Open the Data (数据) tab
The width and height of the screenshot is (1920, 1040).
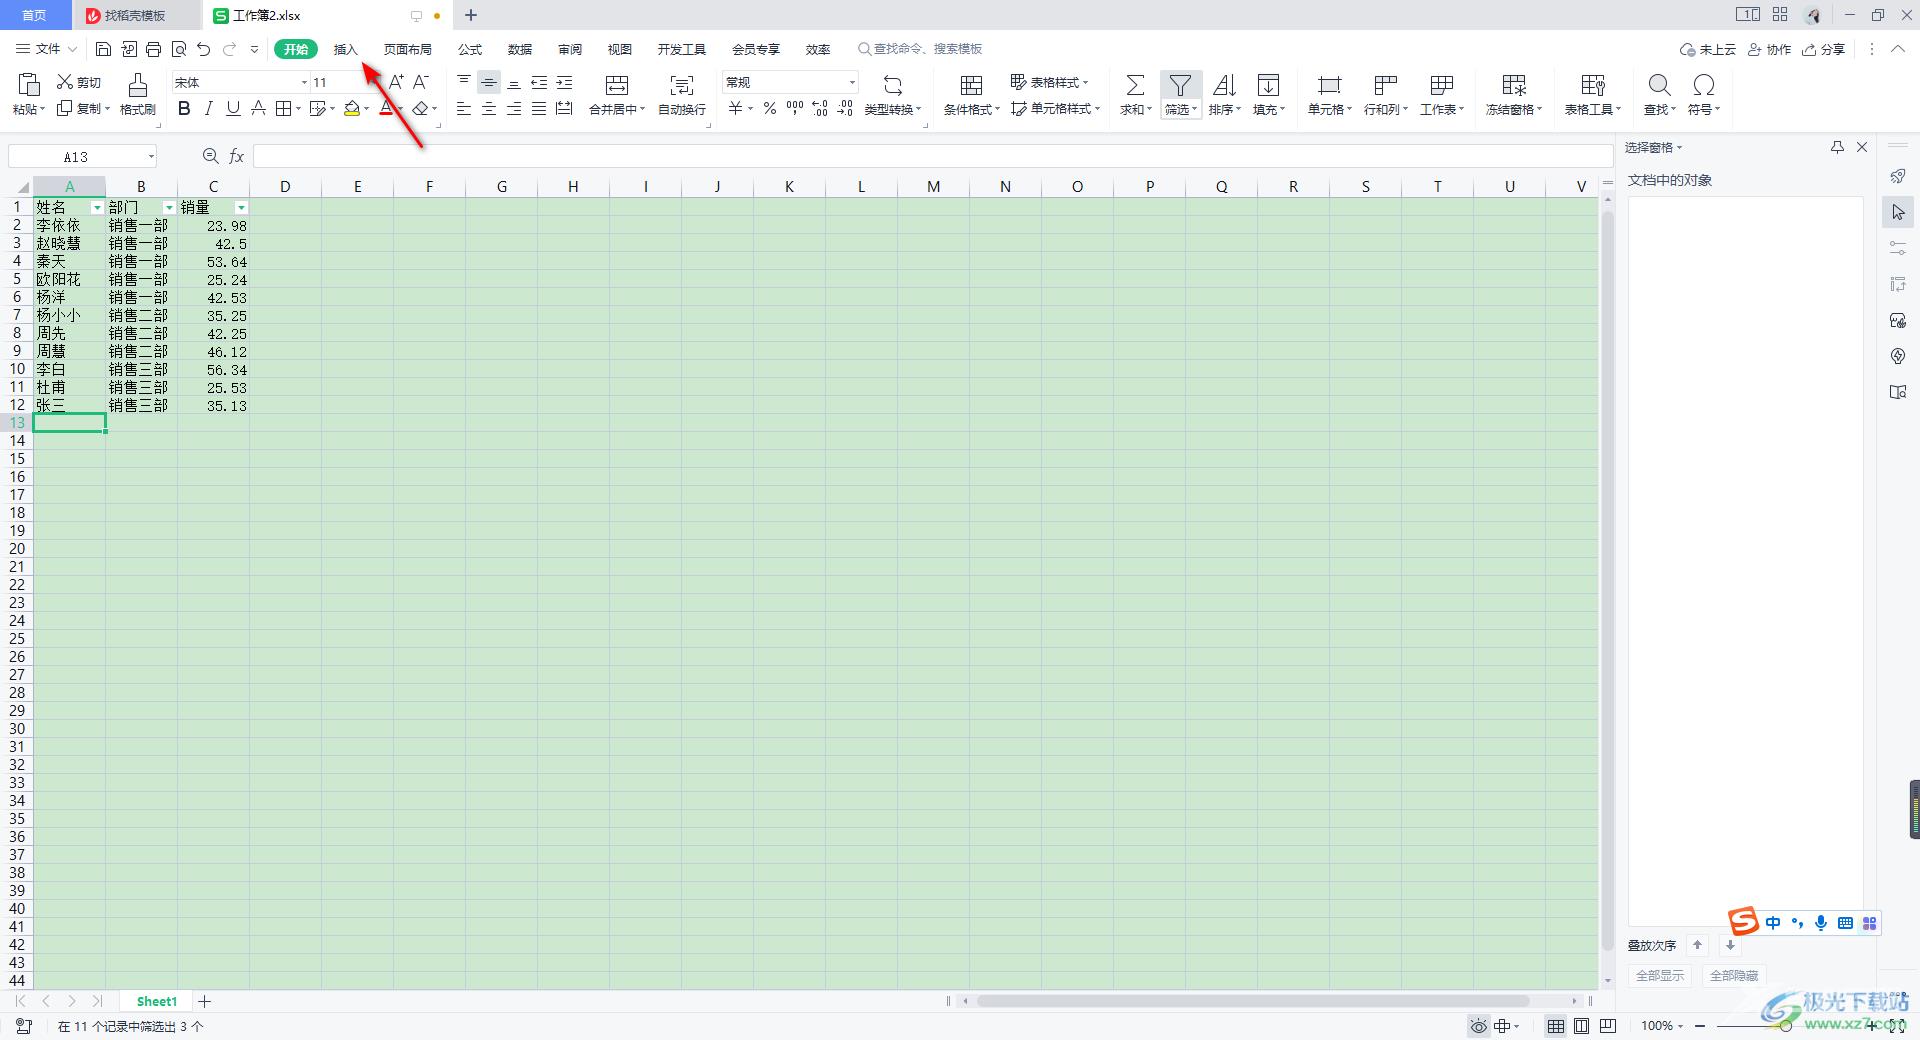(x=520, y=49)
